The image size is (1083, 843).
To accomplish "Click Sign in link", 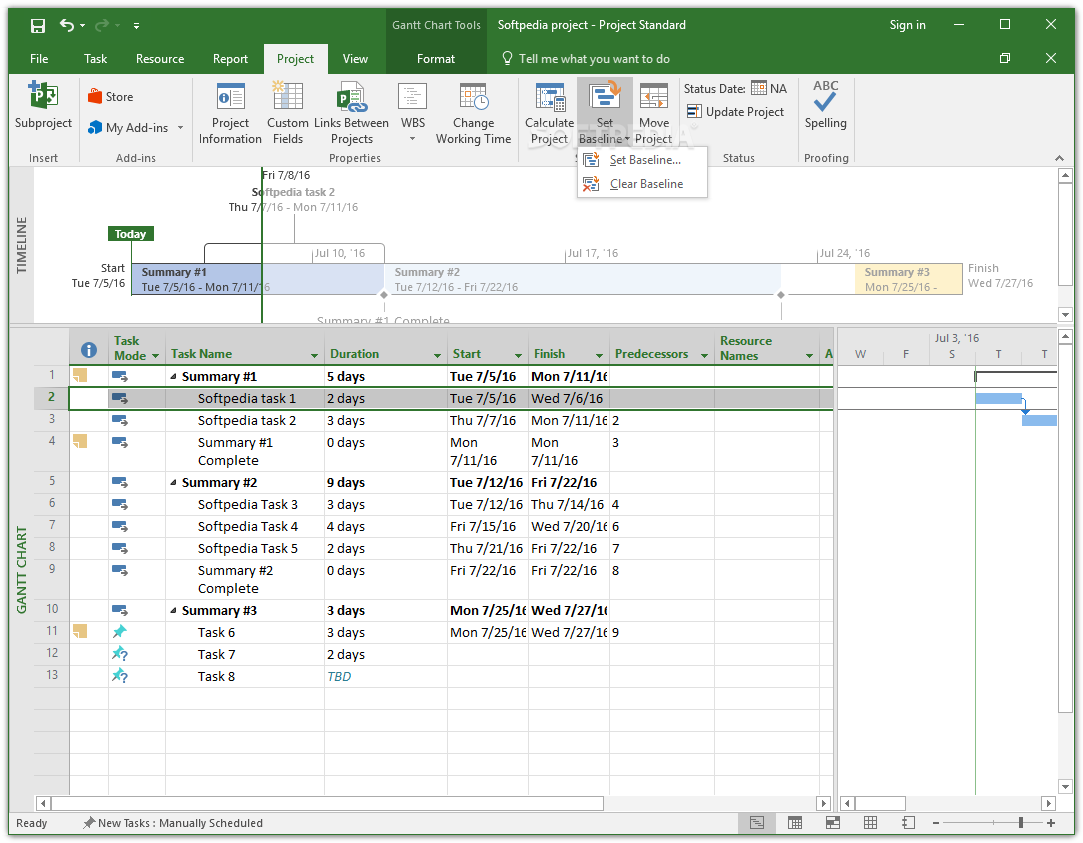I will click(907, 25).
